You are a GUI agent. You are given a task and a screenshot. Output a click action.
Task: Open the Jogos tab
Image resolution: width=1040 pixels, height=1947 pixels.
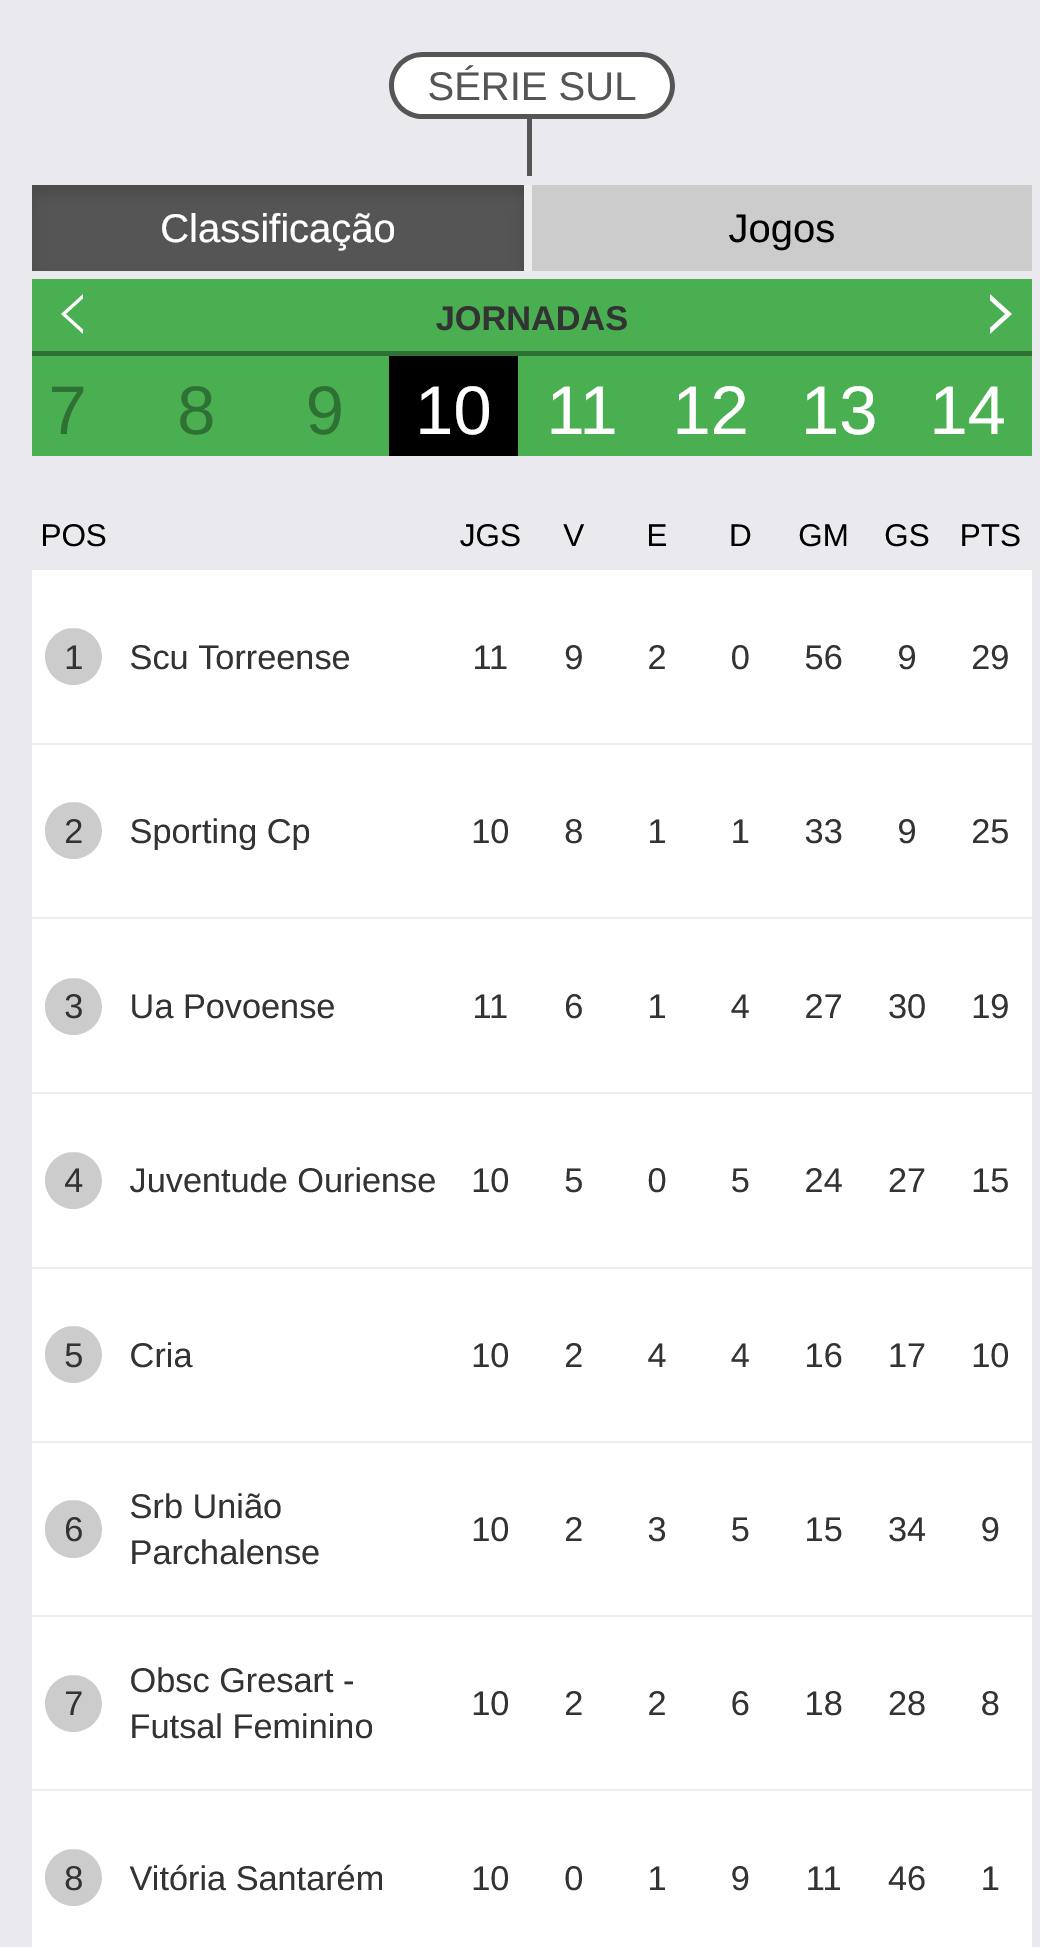(x=781, y=228)
